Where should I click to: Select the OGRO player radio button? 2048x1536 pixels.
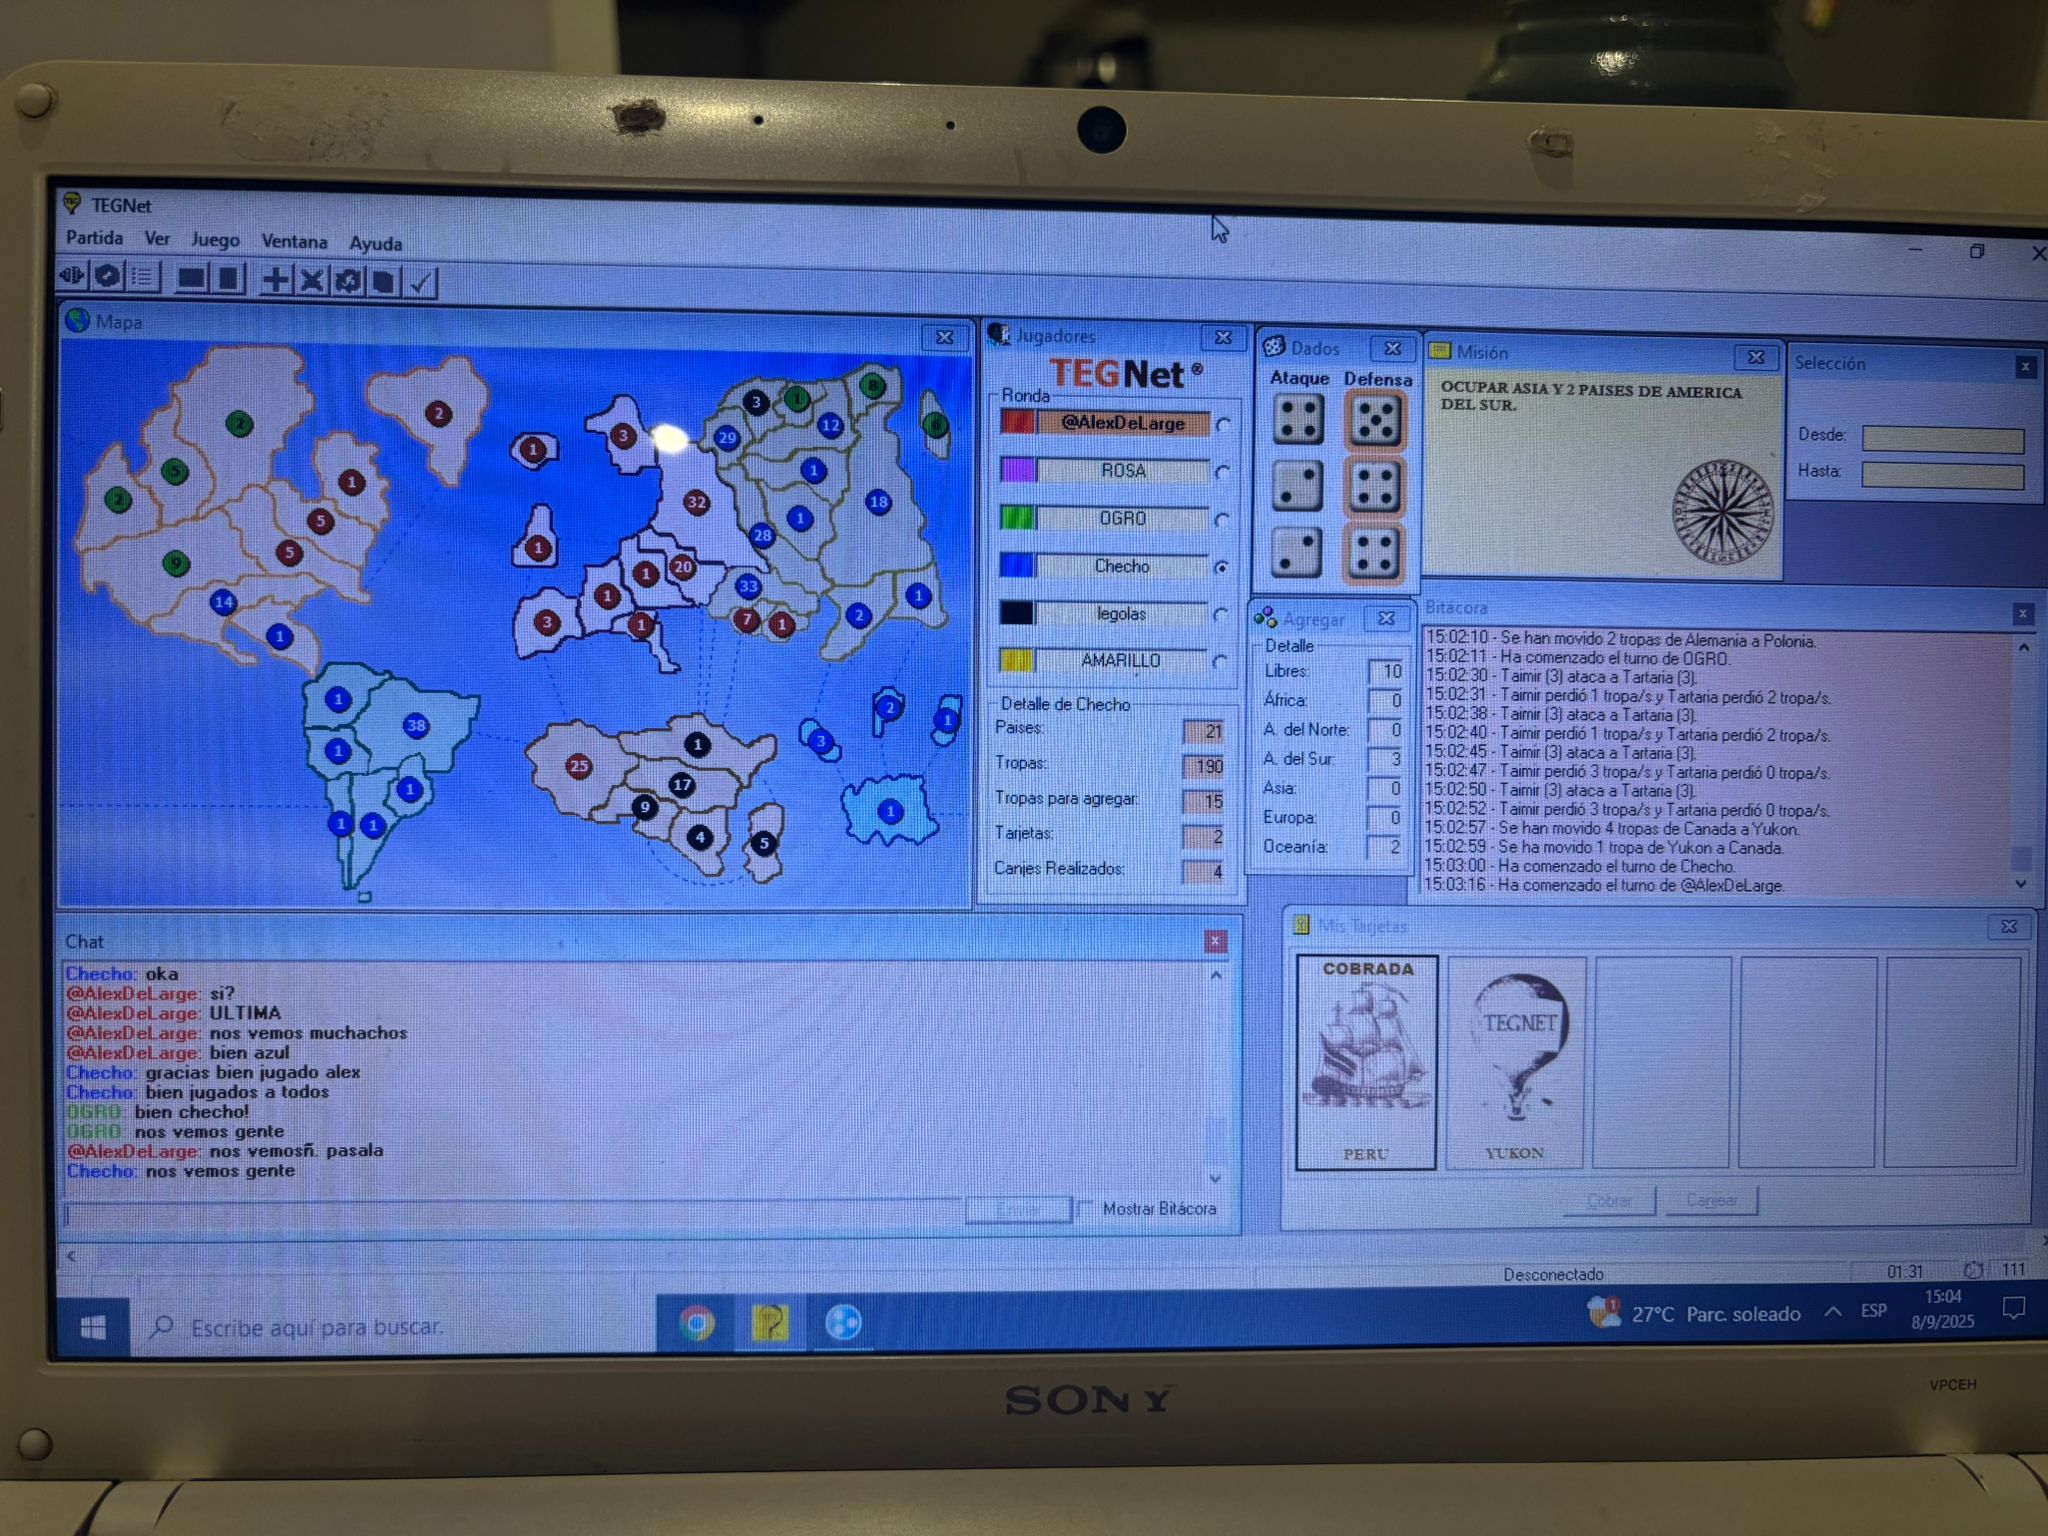1221,520
